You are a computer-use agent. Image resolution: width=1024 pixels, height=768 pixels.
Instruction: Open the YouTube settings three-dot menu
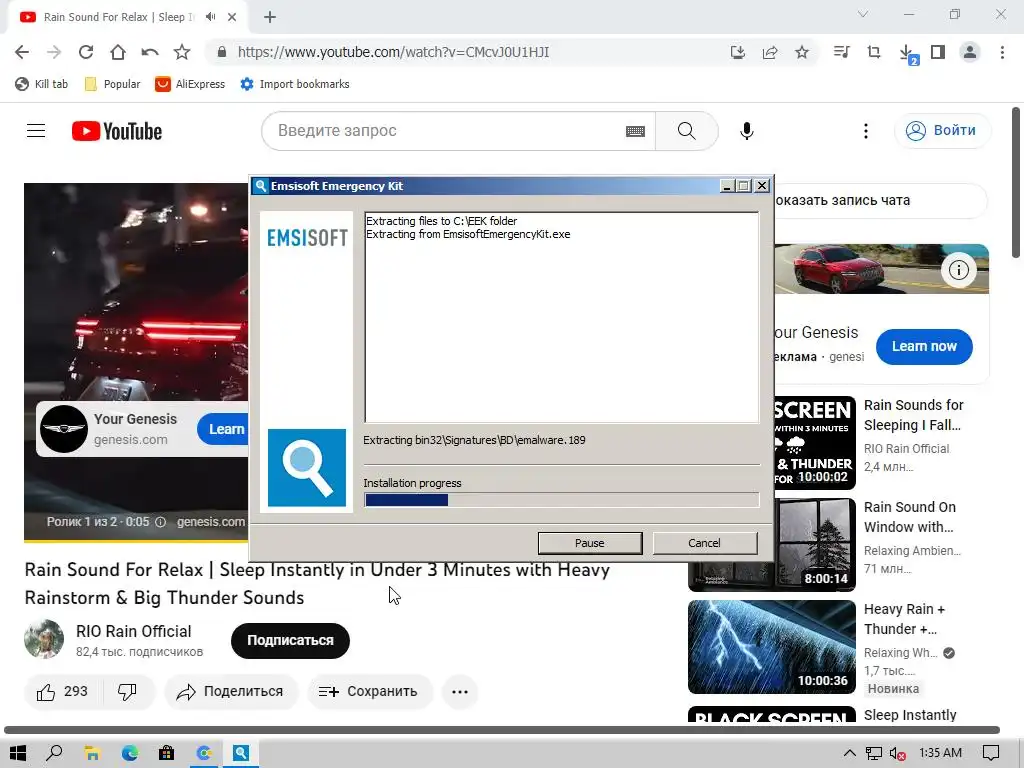[x=866, y=131]
